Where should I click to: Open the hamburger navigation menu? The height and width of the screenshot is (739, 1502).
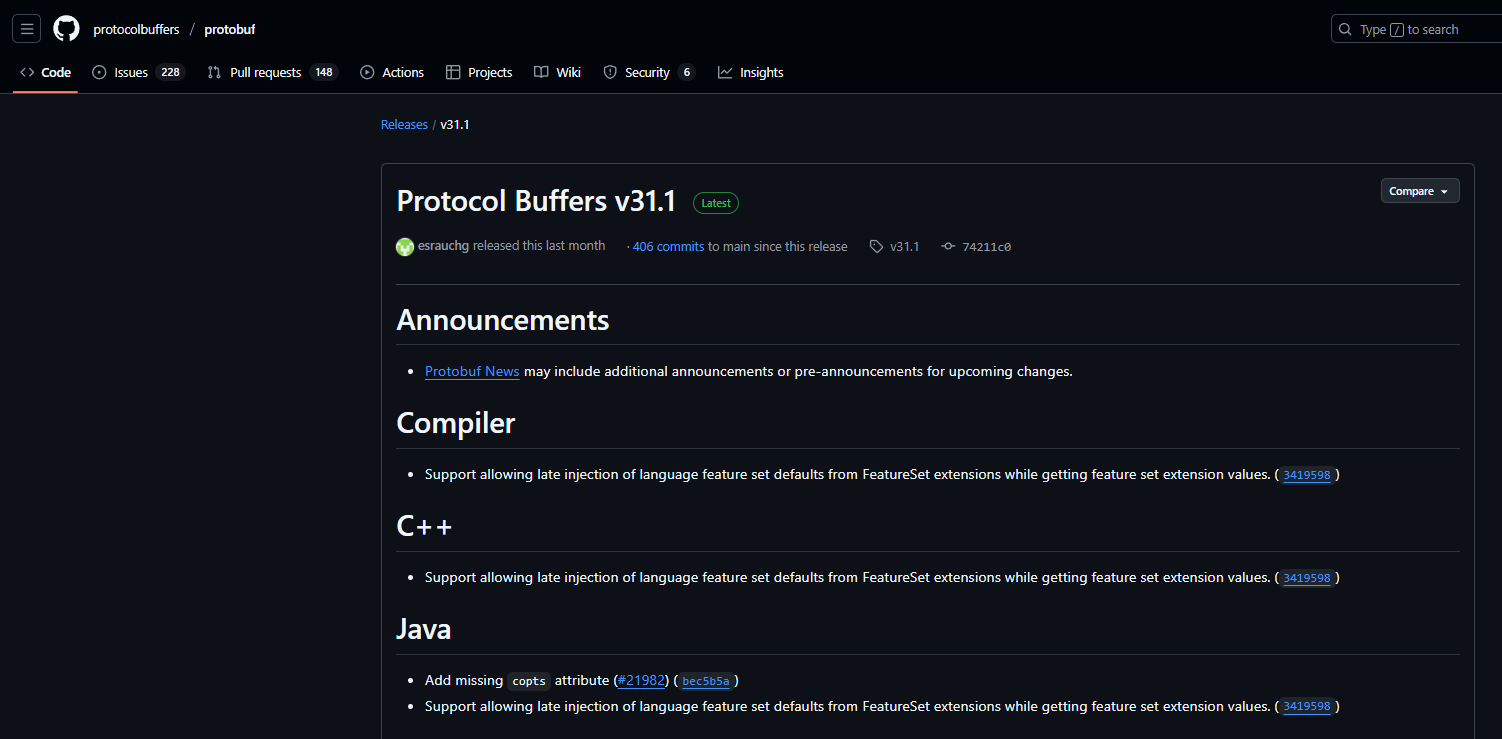tap(27, 29)
